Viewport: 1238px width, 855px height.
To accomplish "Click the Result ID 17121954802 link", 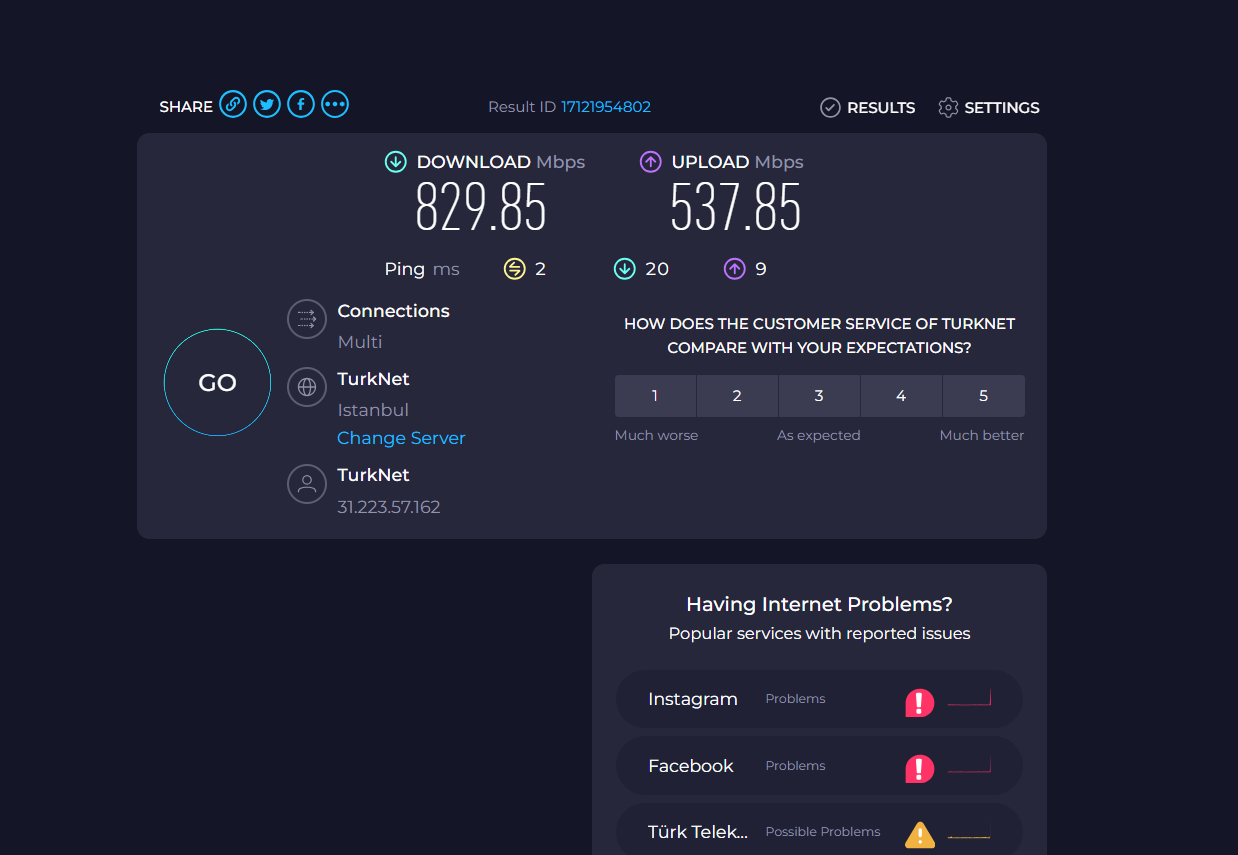I will click(x=606, y=107).
